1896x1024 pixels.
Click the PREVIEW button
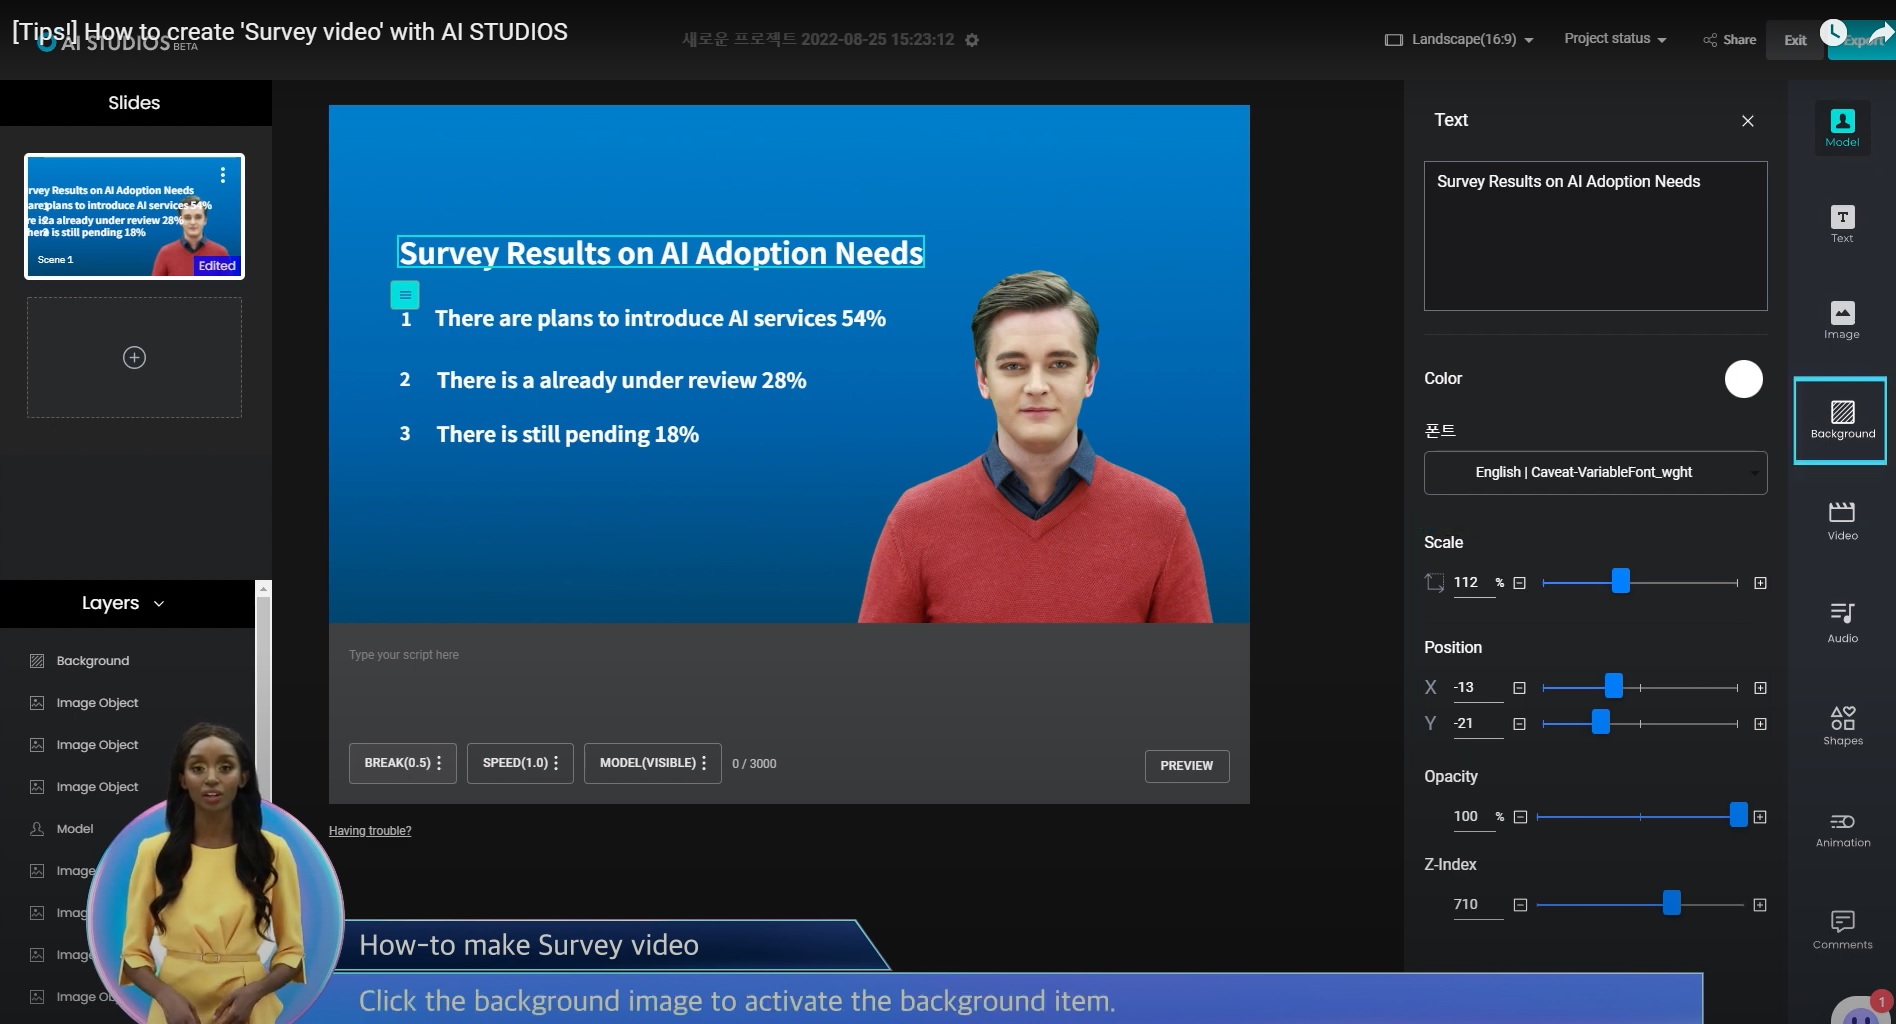tap(1187, 766)
